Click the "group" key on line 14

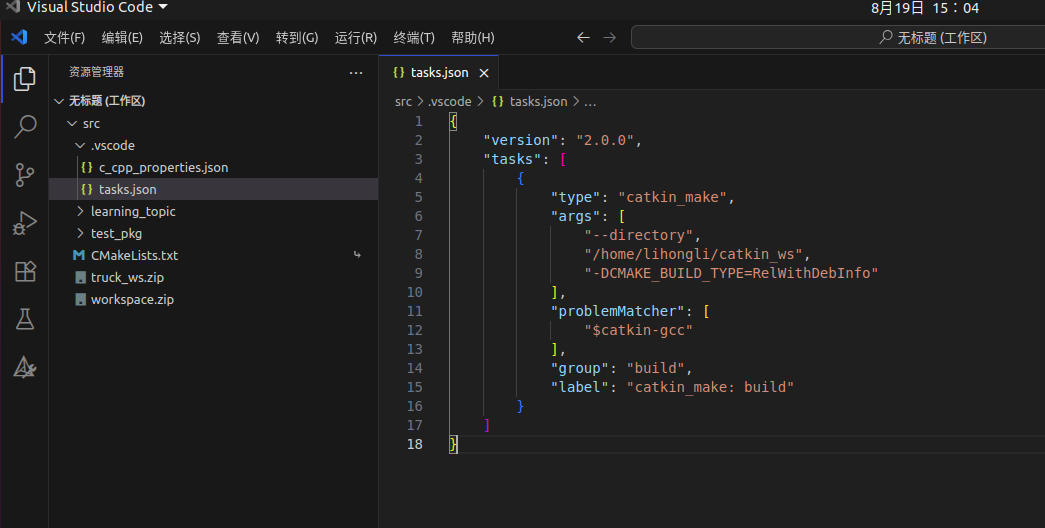tap(580, 368)
